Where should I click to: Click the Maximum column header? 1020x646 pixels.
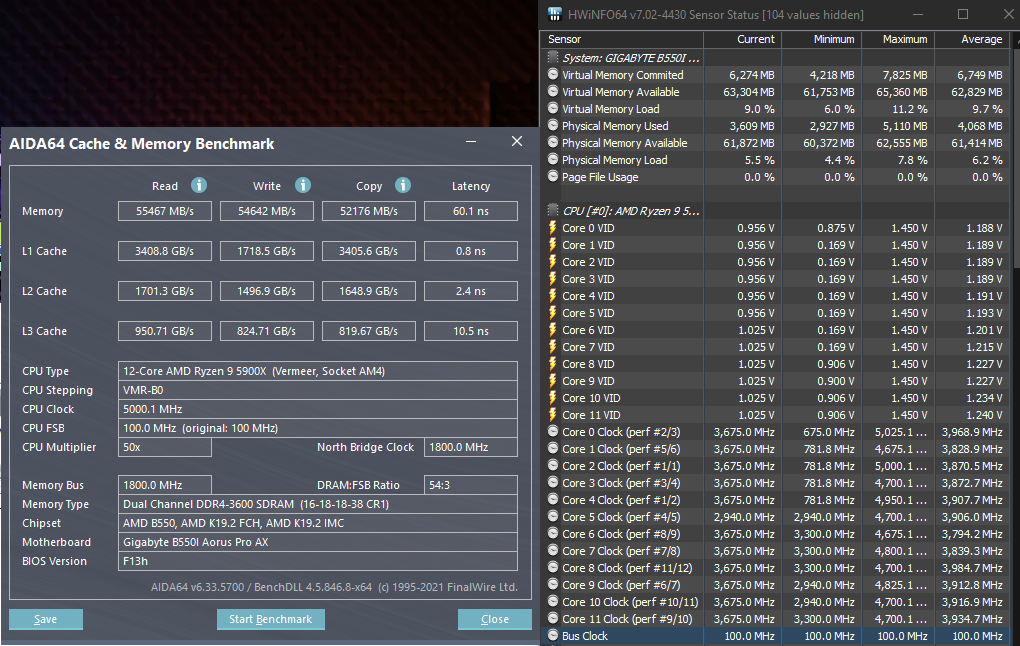point(898,39)
